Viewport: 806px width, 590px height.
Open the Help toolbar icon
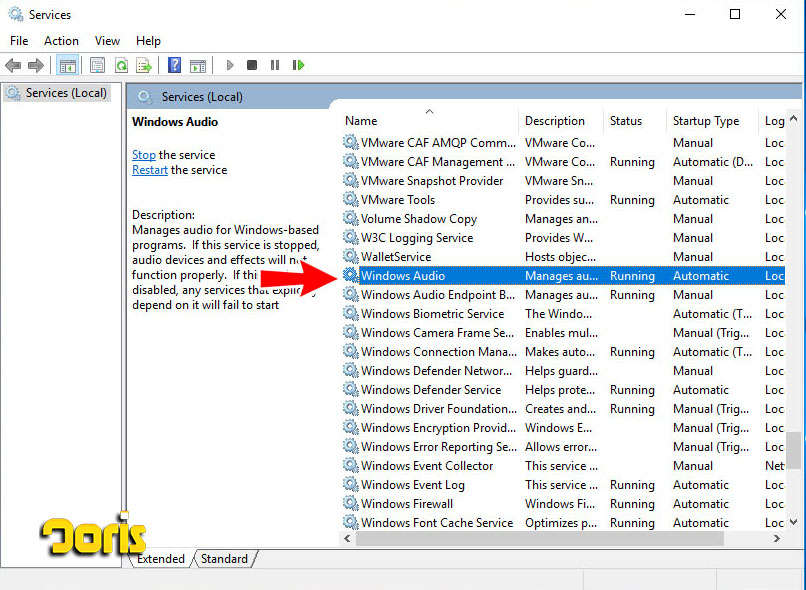(x=174, y=65)
